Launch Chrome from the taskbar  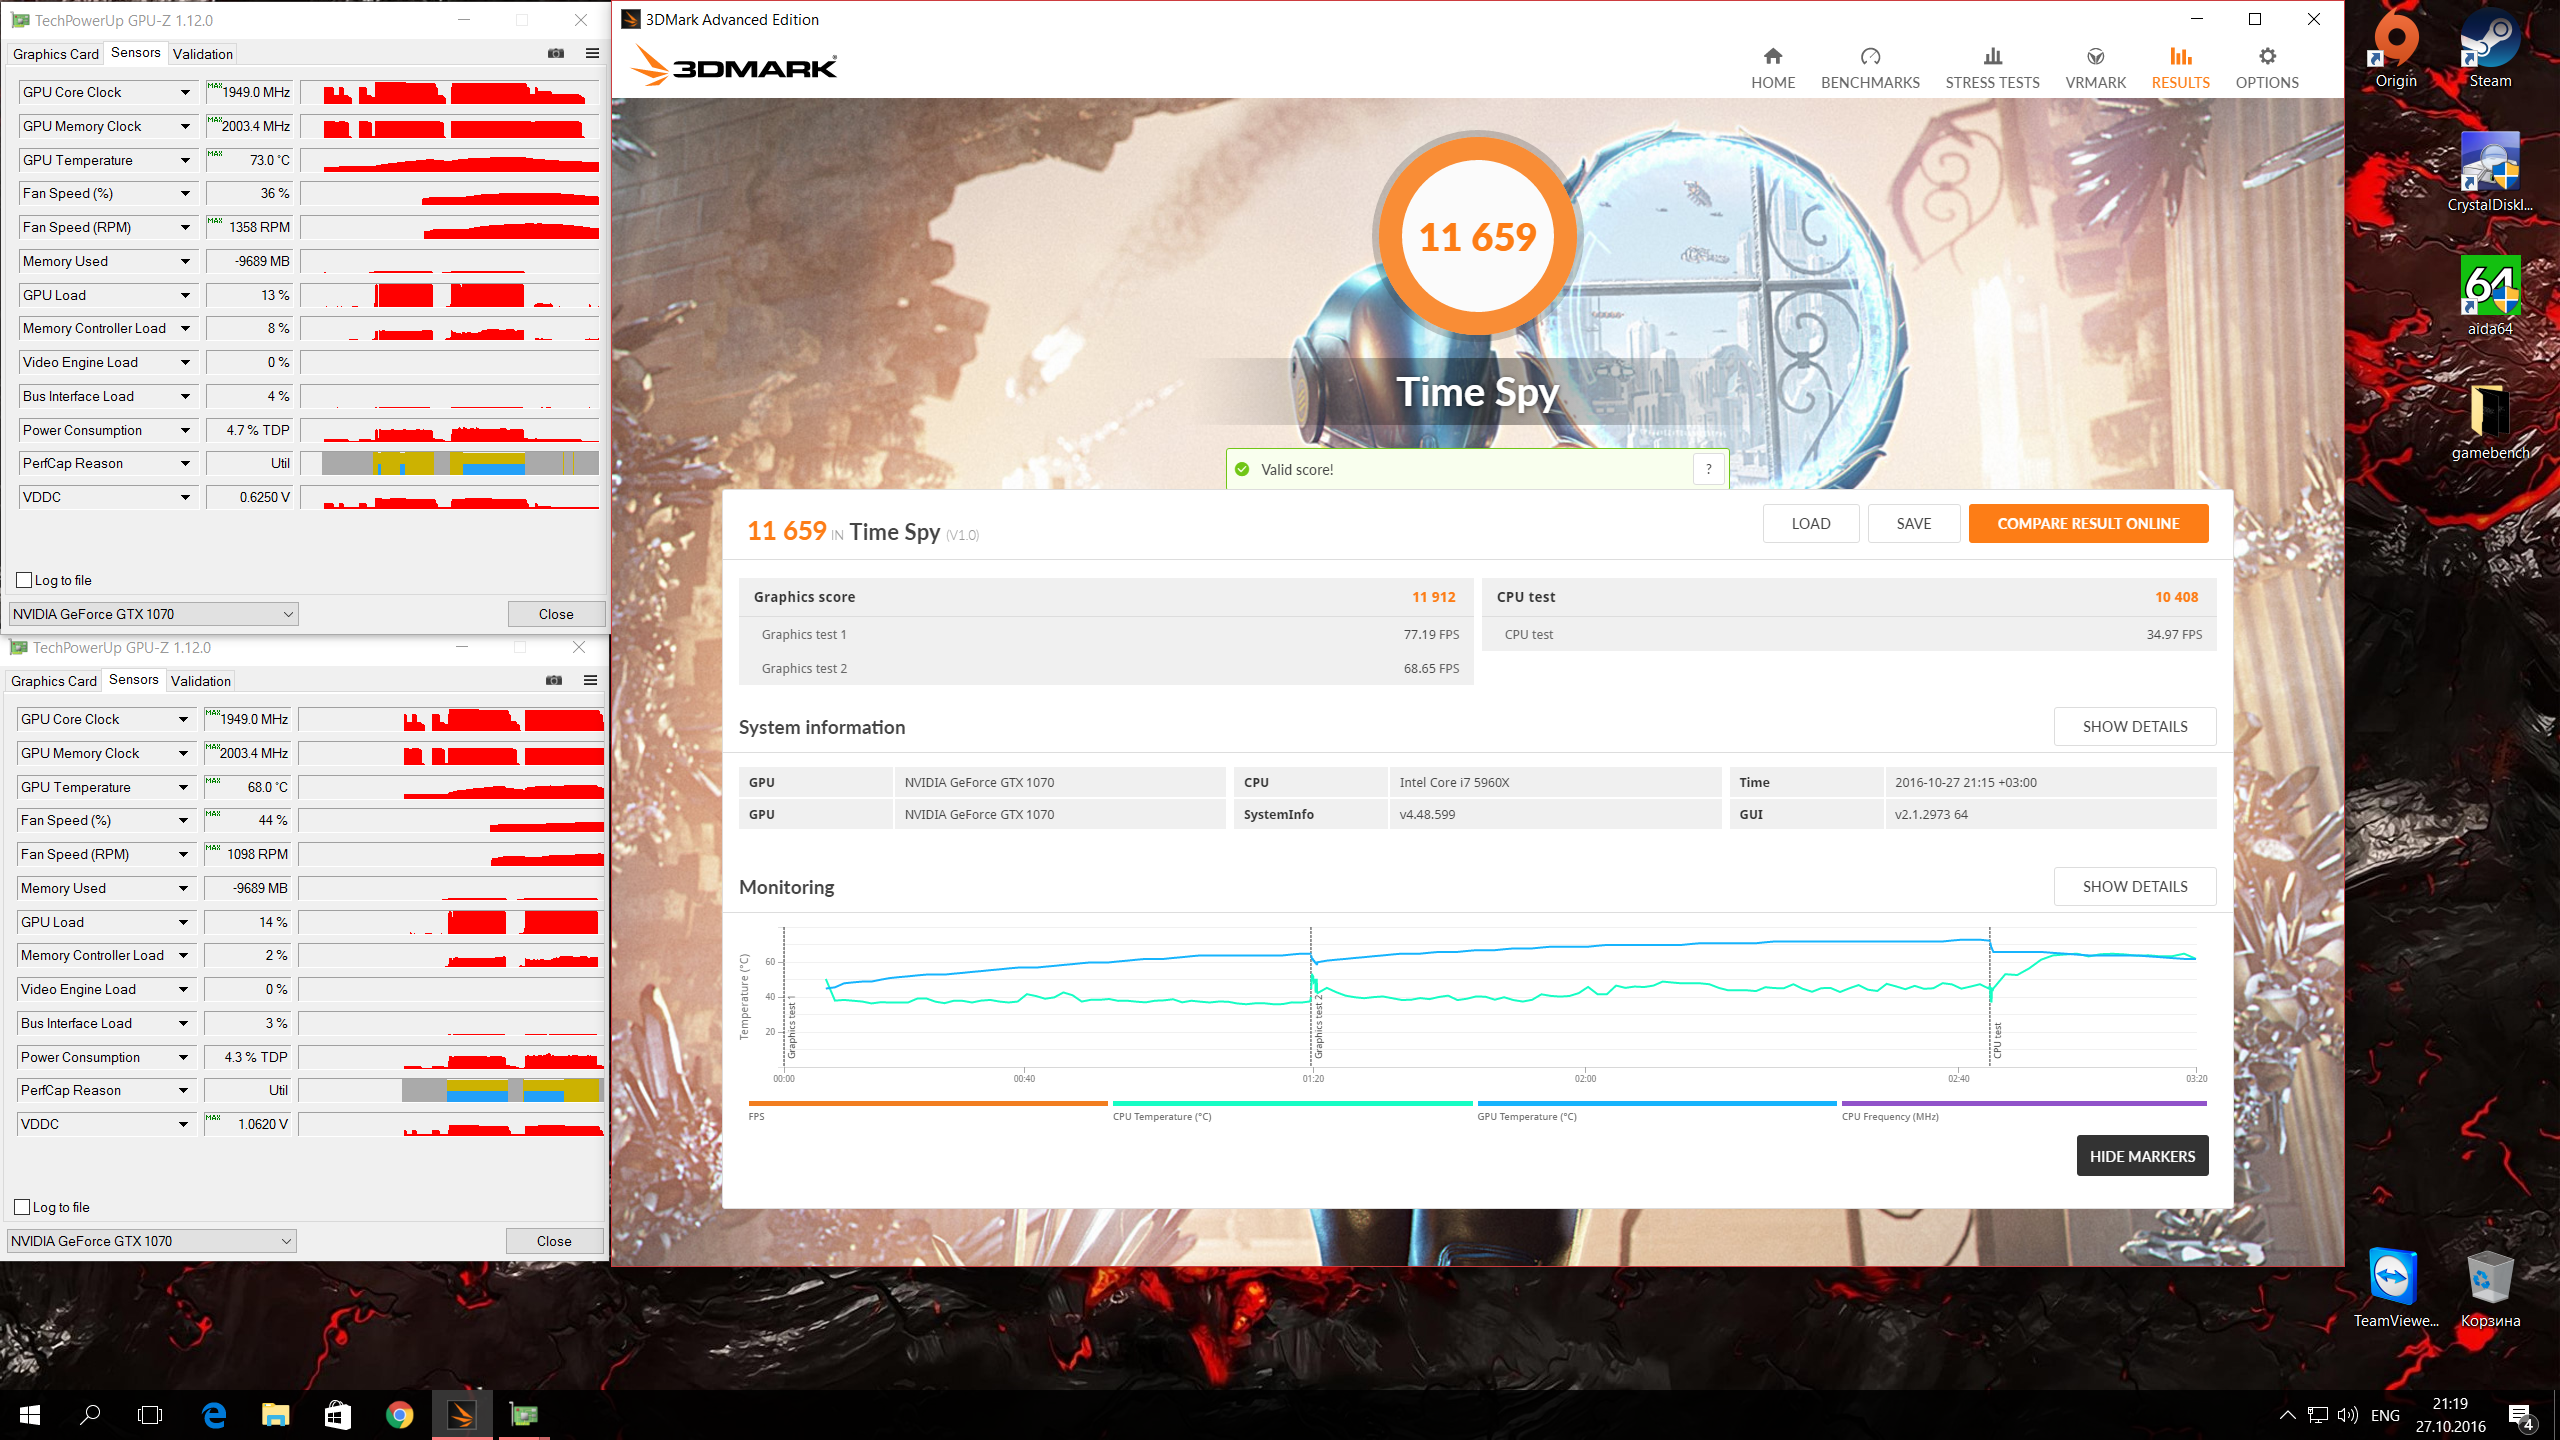tap(399, 1415)
